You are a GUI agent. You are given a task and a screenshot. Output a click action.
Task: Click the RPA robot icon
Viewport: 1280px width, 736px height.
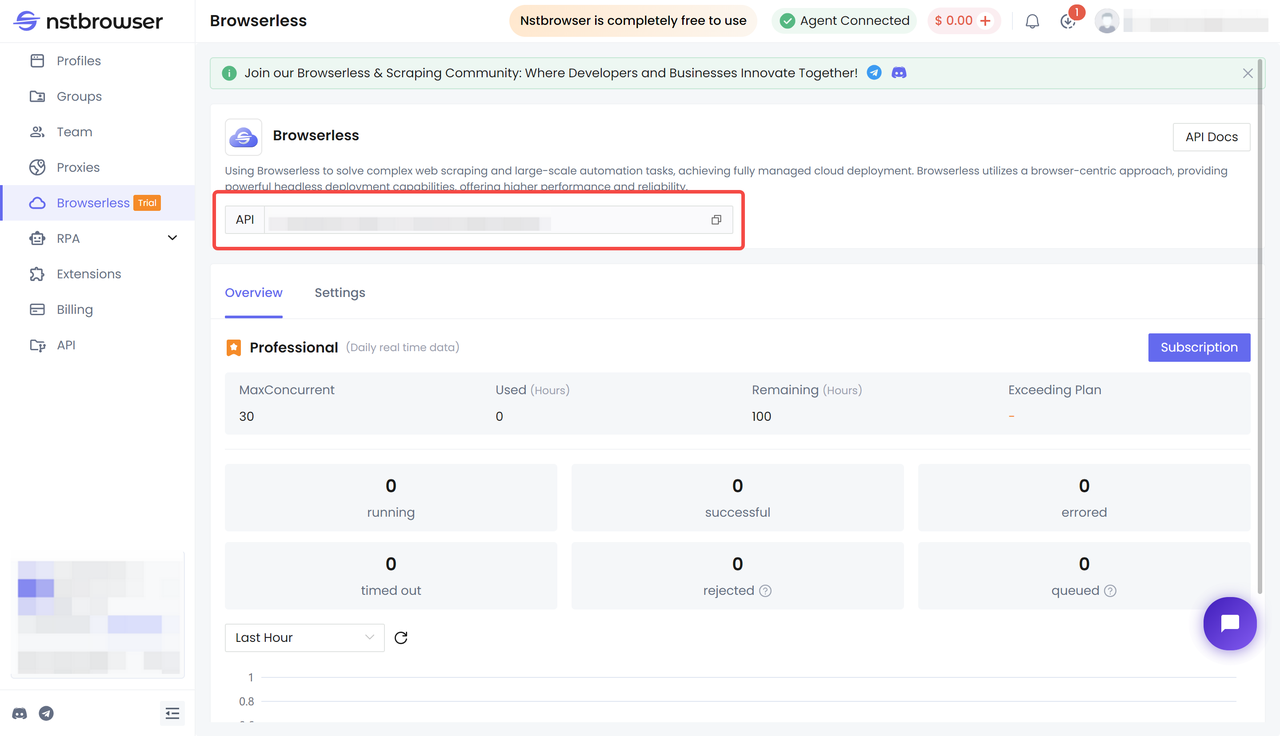pyautogui.click(x=37, y=238)
